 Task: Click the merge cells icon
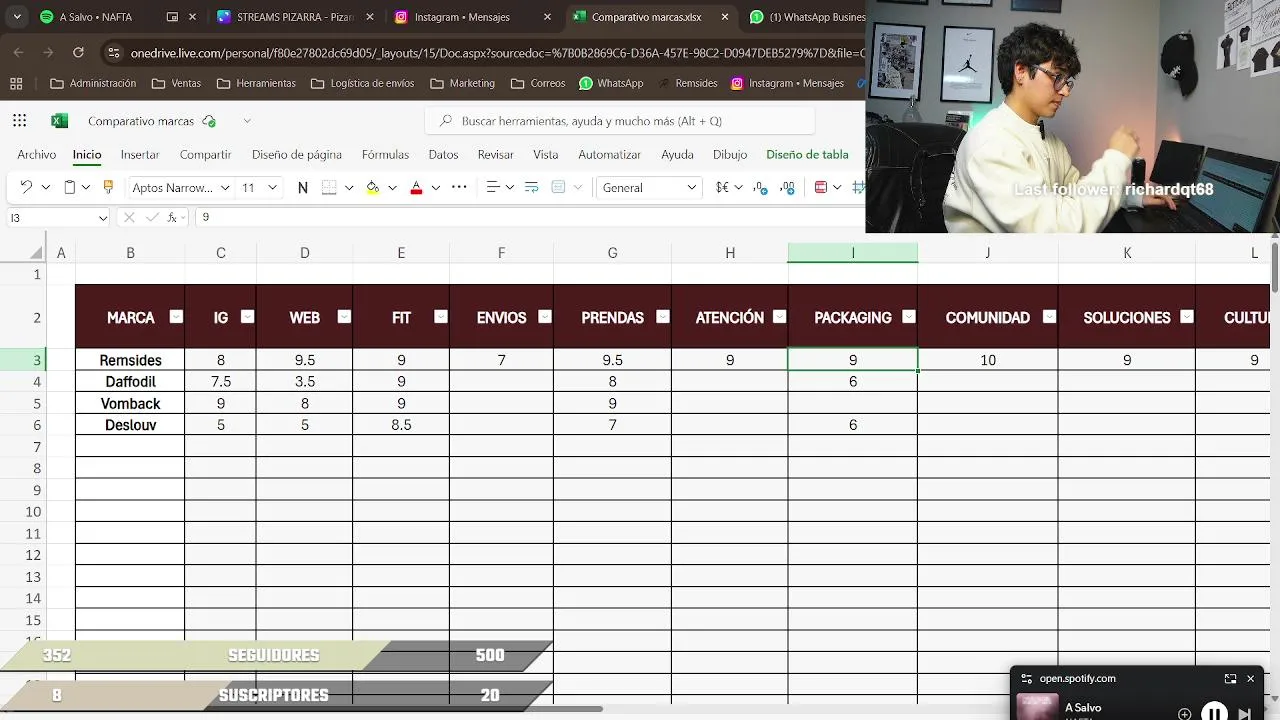pos(559,187)
